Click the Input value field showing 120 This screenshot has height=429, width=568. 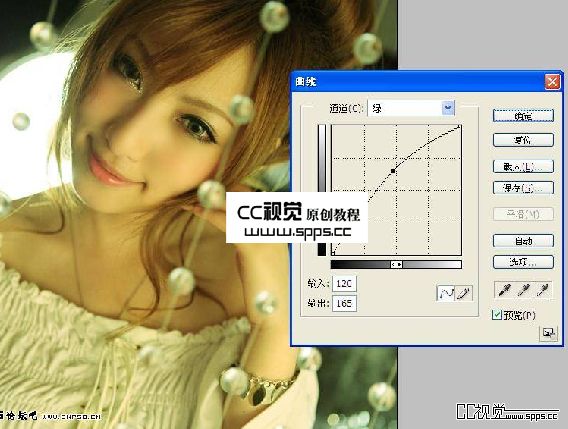click(x=344, y=283)
